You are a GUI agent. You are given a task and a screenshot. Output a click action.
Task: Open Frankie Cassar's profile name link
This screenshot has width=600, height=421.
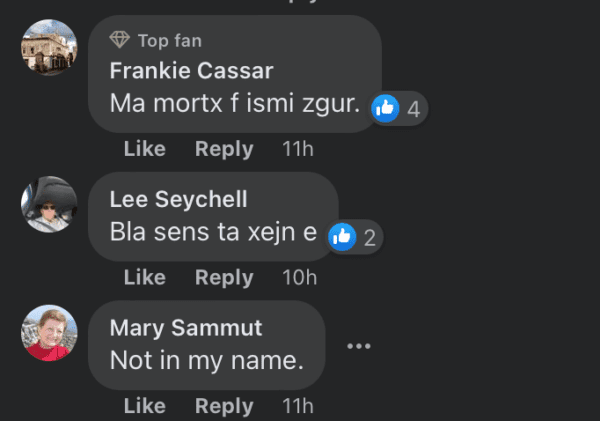[191, 71]
